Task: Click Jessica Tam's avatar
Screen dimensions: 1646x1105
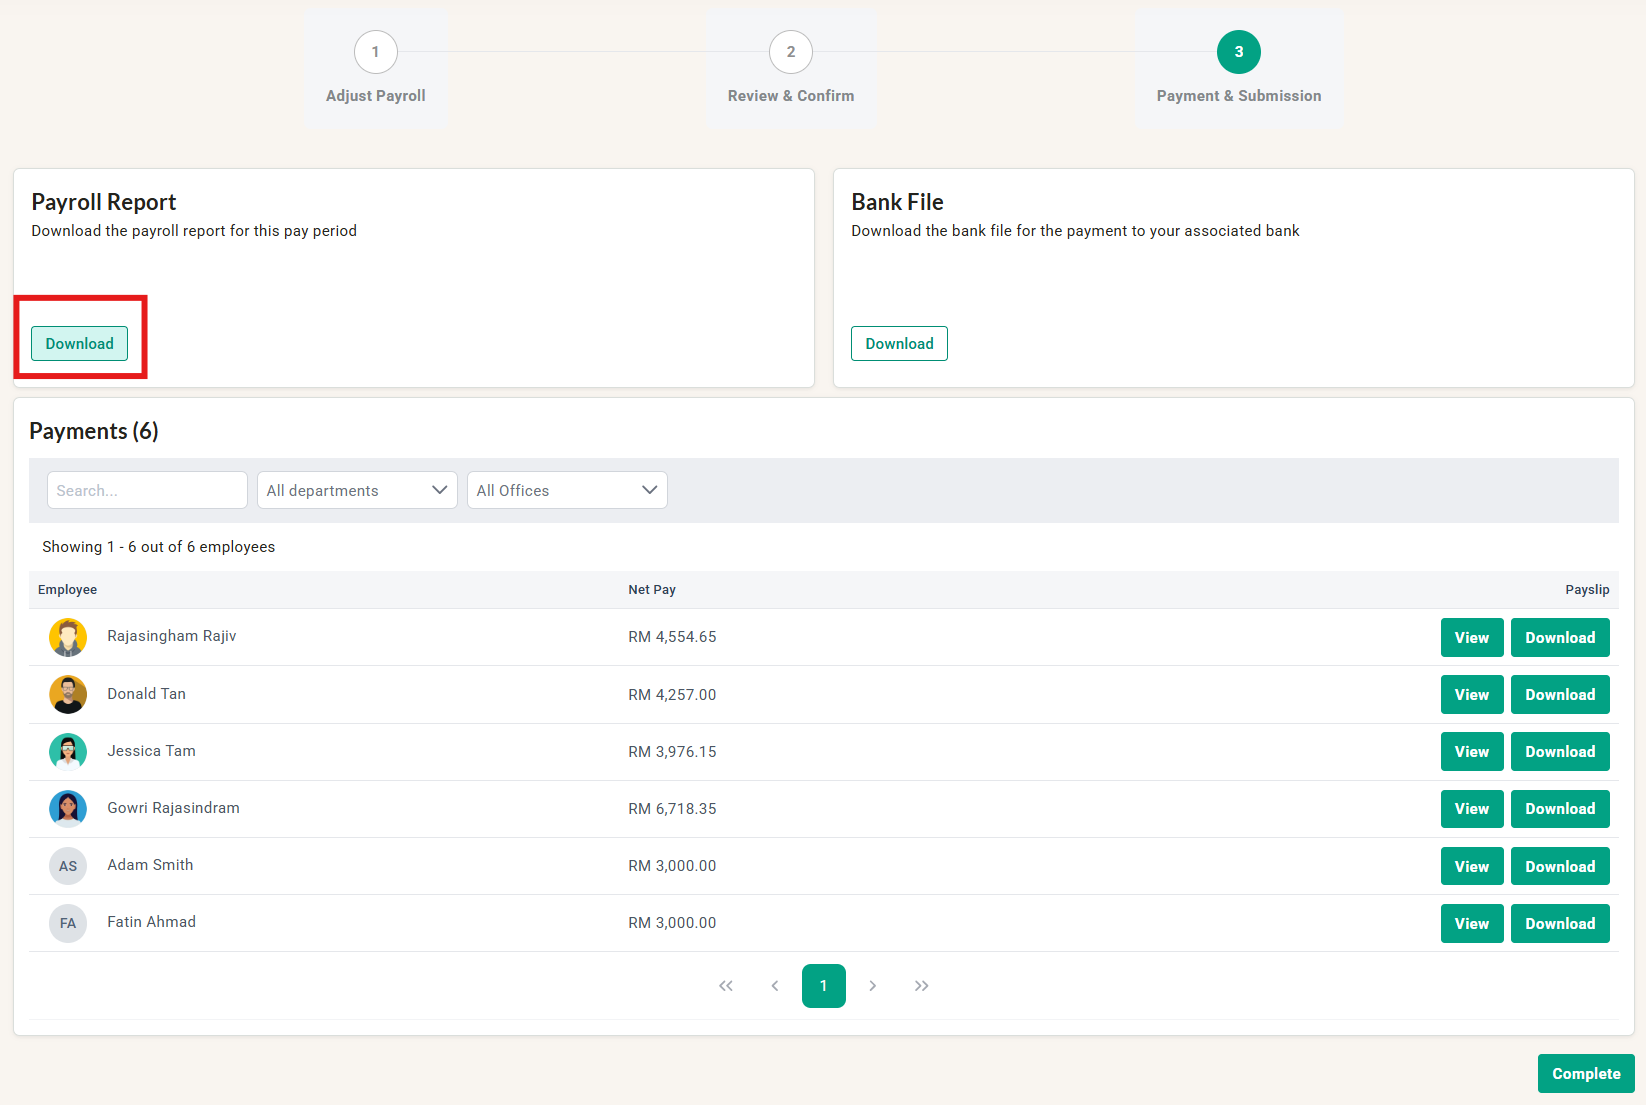Action: pos(68,751)
